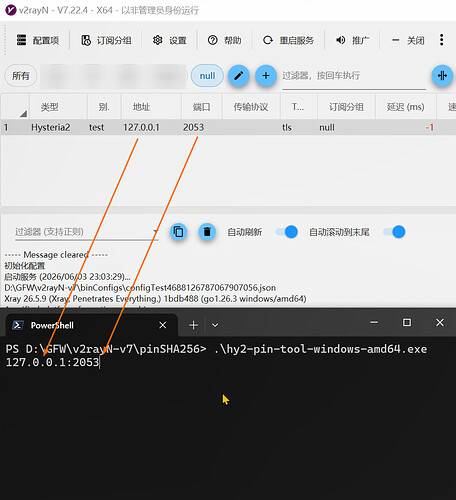Viewport: 456px width, 500px height.
Task: Click the 127.0.0.1 address cell
Action: (x=141, y=127)
